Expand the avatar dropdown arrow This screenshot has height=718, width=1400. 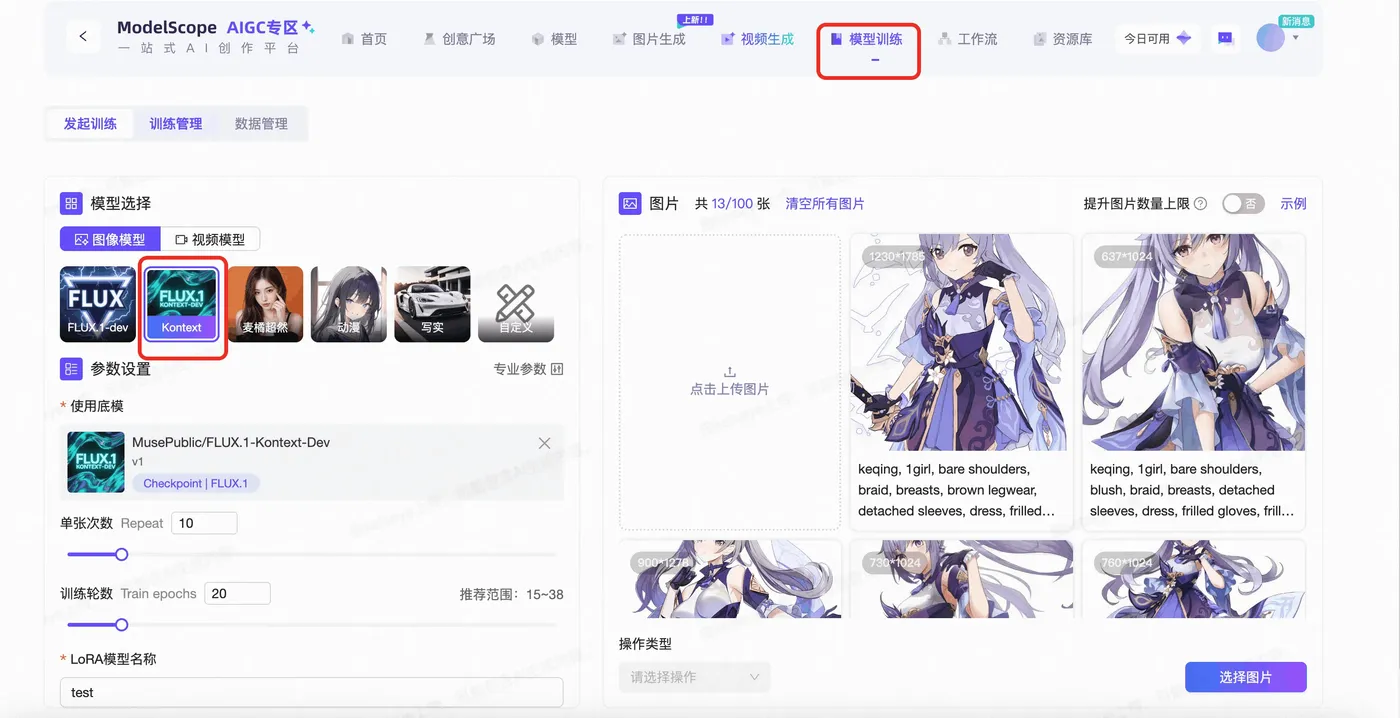click(x=1296, y=38)
